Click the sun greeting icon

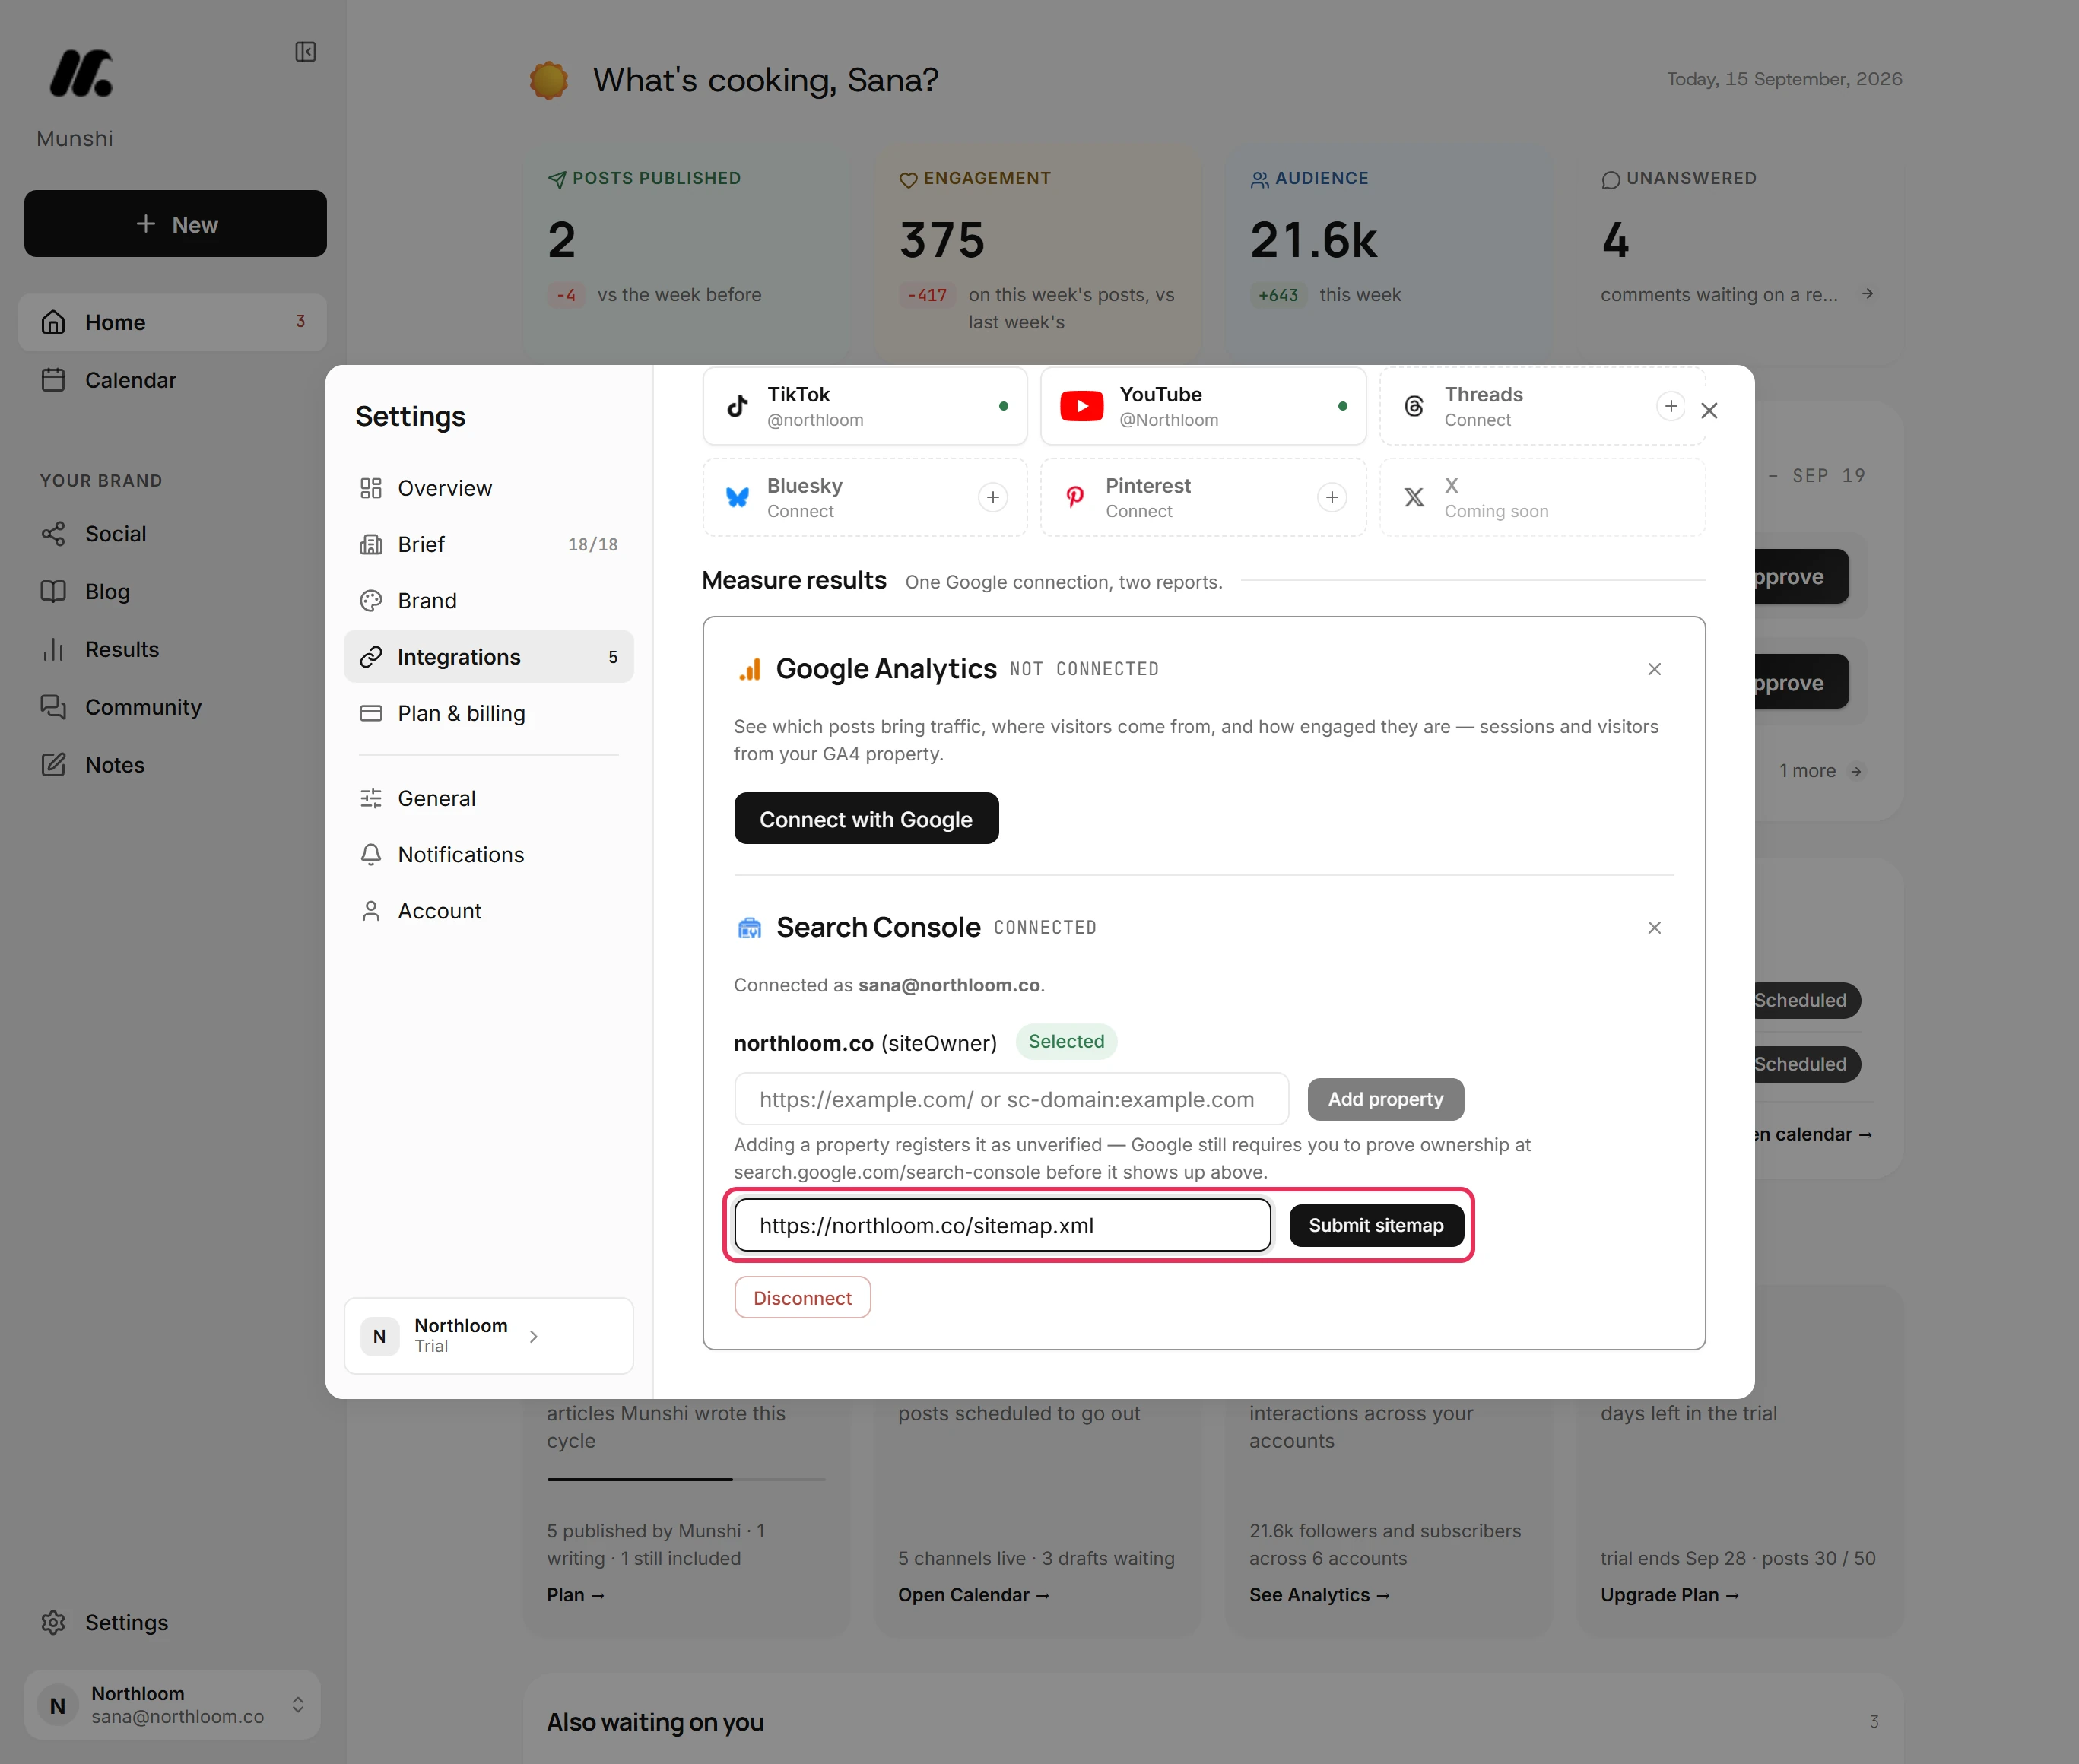549,80
